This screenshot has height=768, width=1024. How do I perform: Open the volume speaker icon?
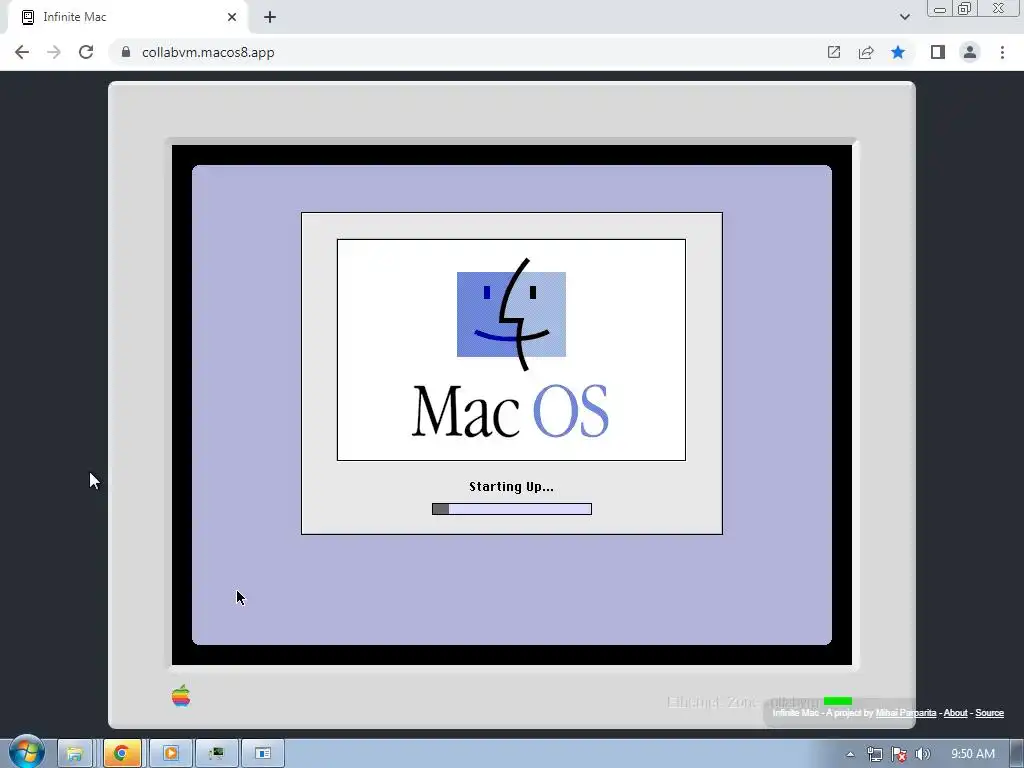pos(922,754)
